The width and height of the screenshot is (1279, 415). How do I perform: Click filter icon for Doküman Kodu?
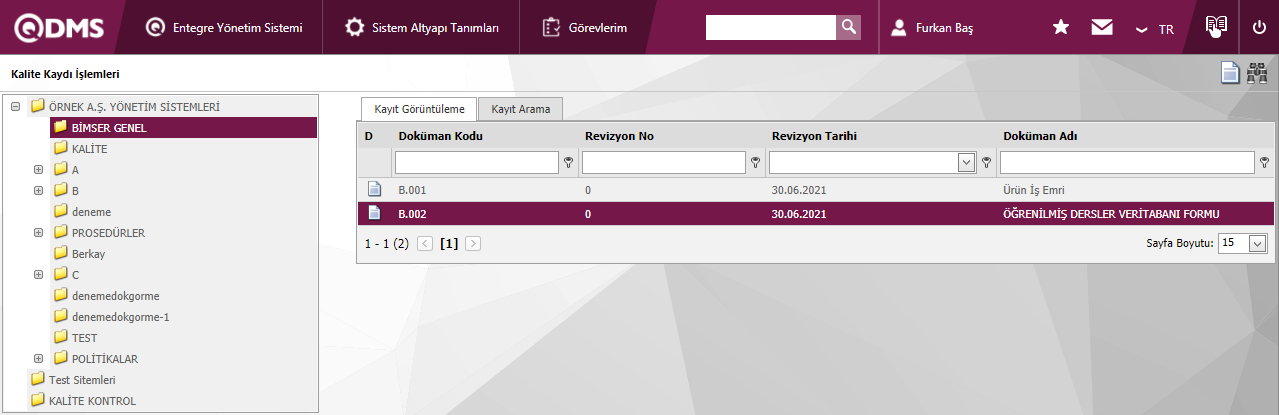pyautogui.click(x=568, y=162)
